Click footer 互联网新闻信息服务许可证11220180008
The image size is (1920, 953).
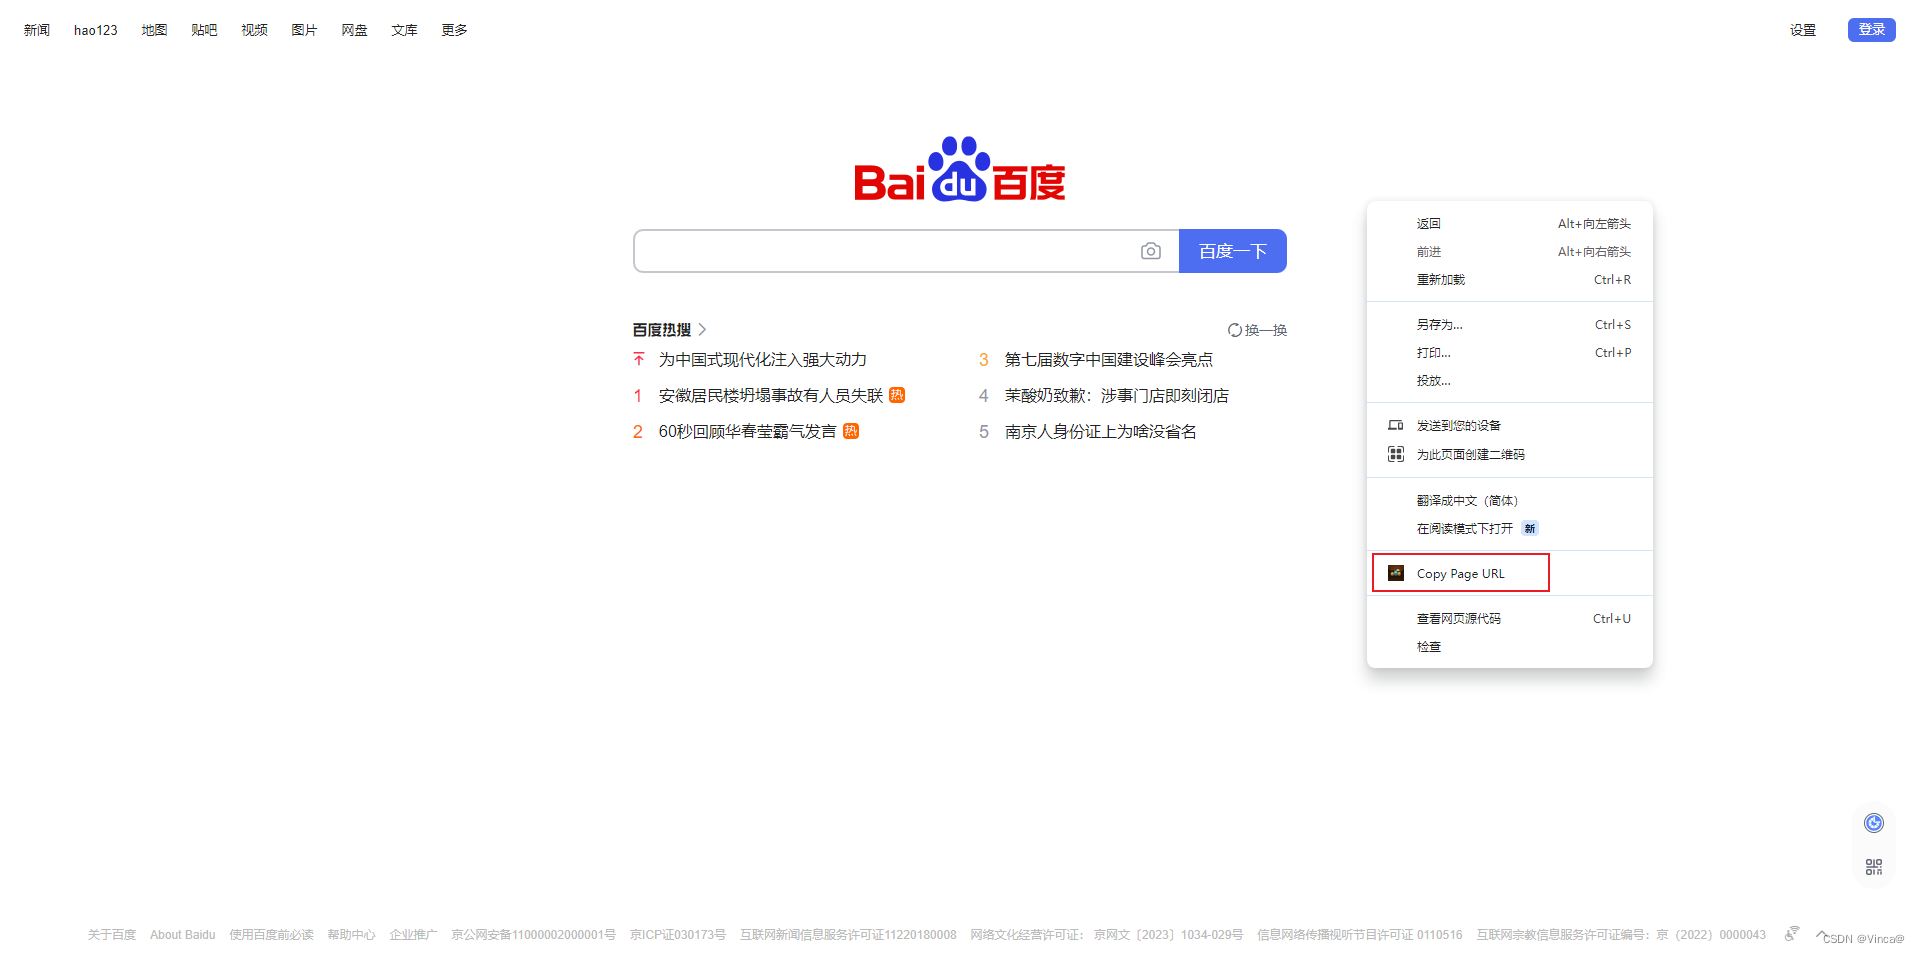[848, 935]
